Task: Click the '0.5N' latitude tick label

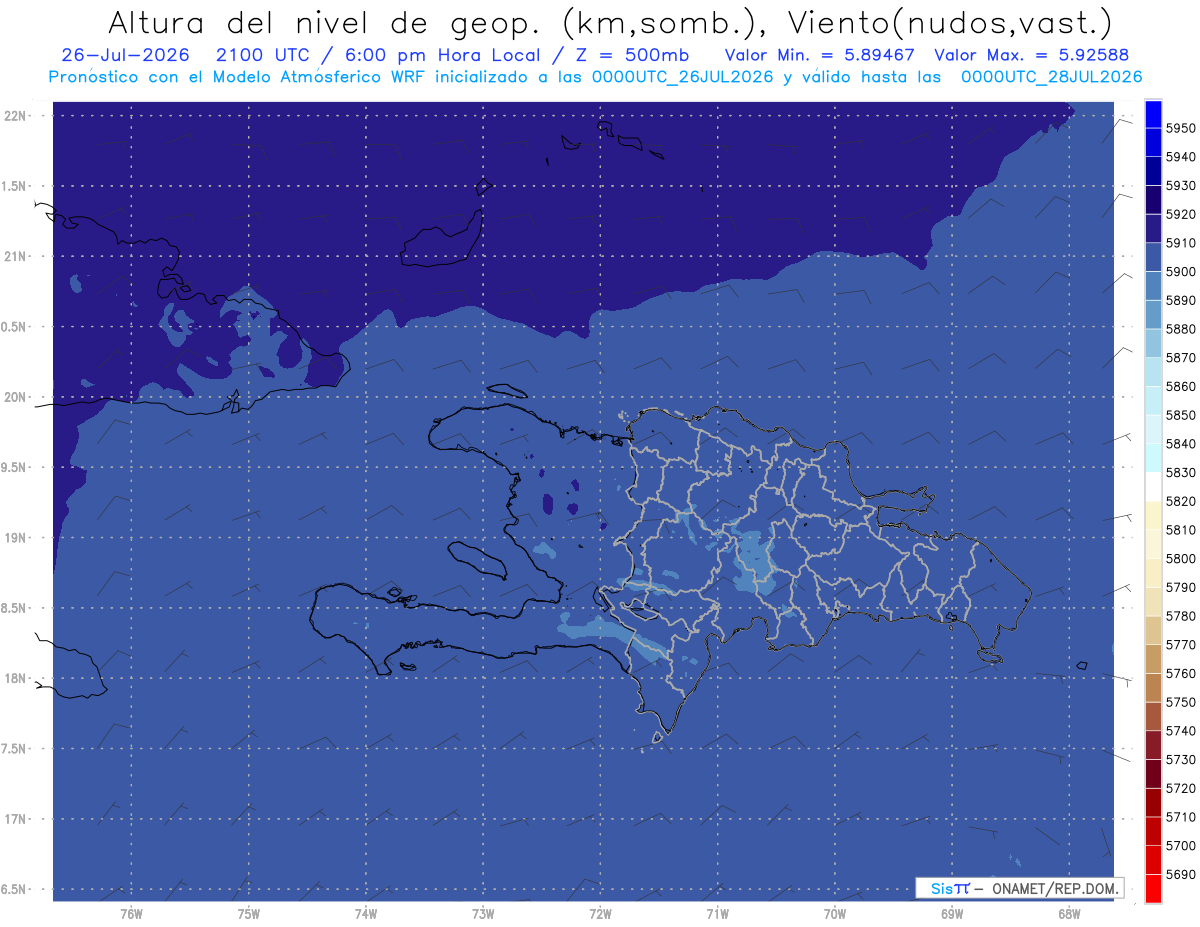Action: (15, 327)
